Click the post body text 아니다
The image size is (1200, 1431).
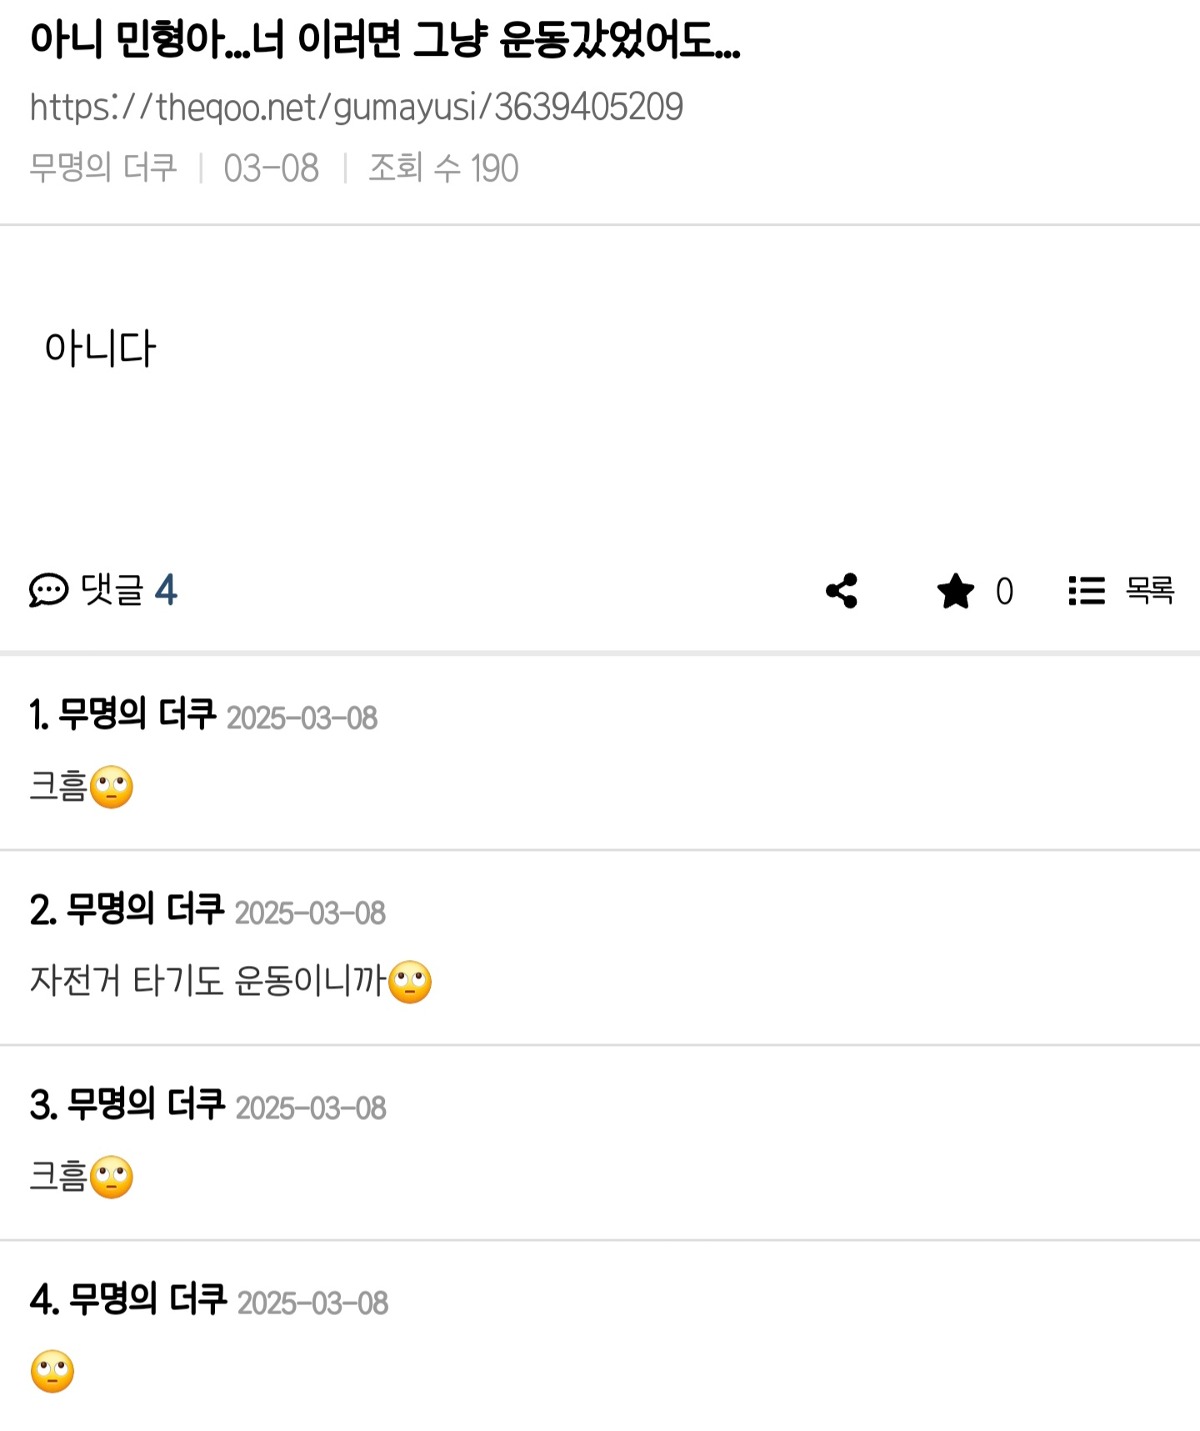click(100, 349)
